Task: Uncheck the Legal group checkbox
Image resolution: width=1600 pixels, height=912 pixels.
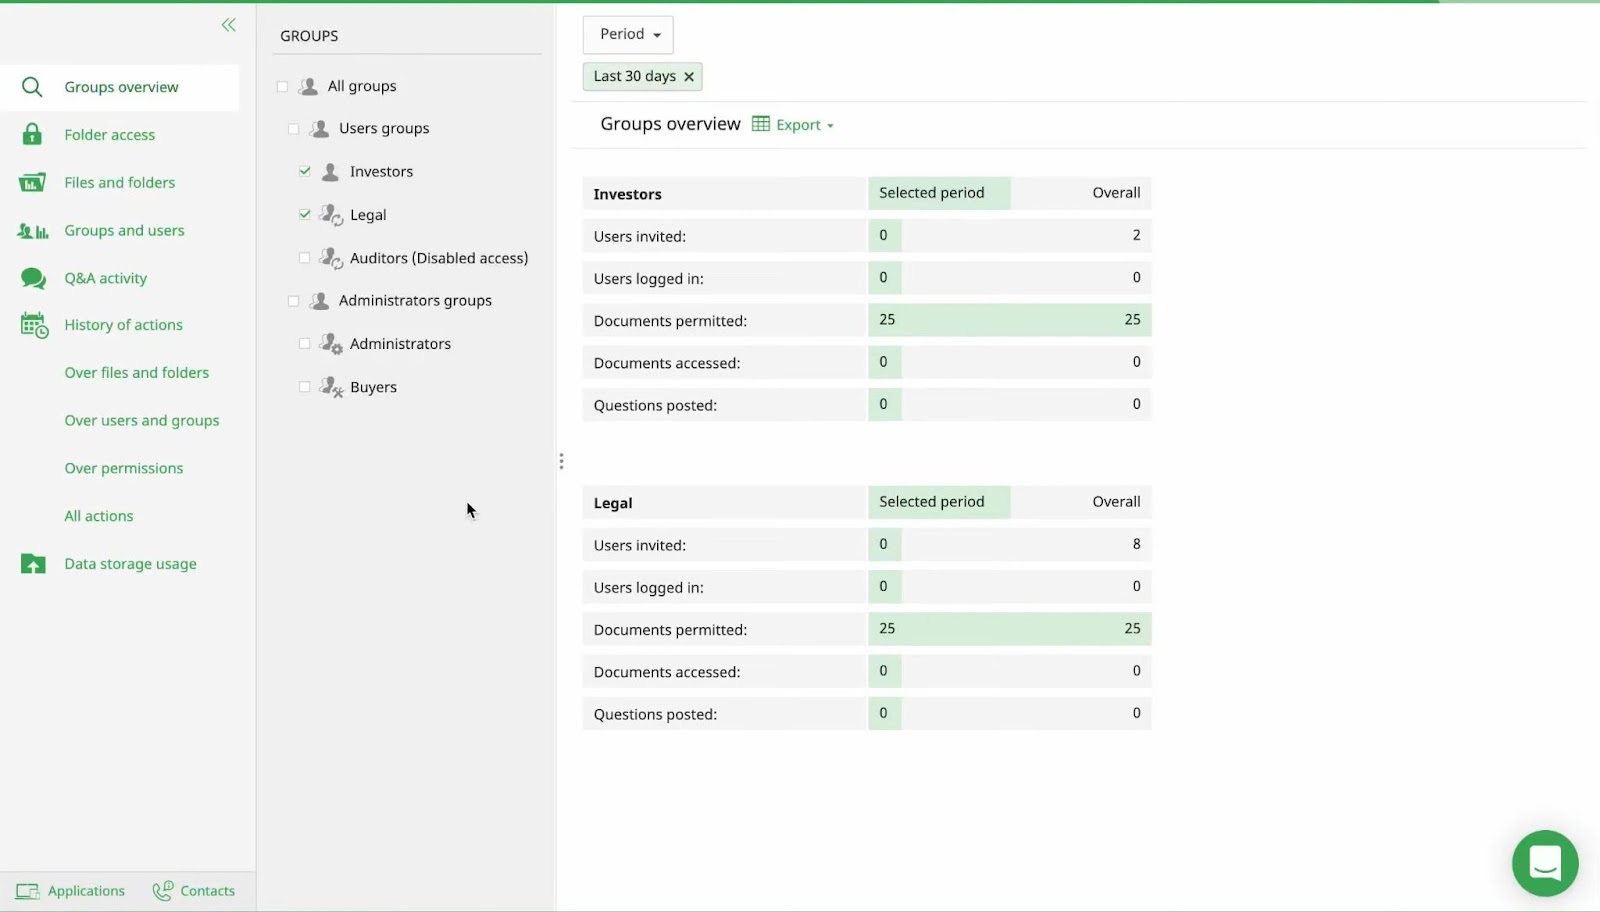Action: (x=305, y=214)
